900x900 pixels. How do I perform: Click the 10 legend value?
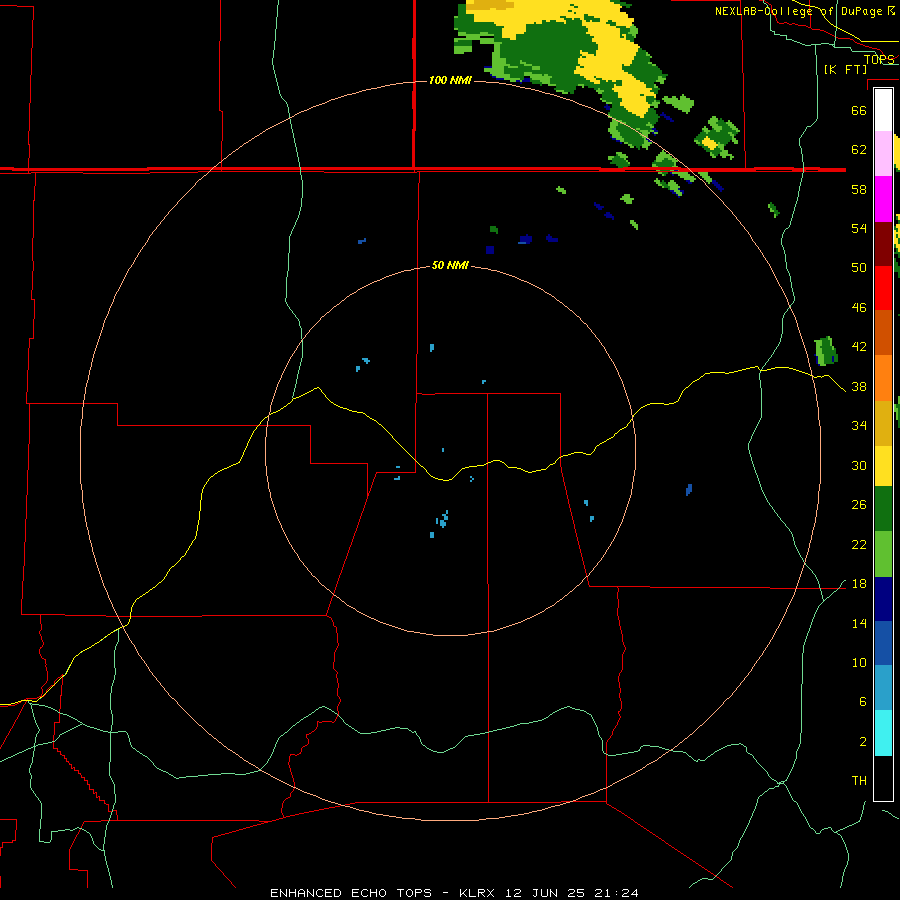859,663
